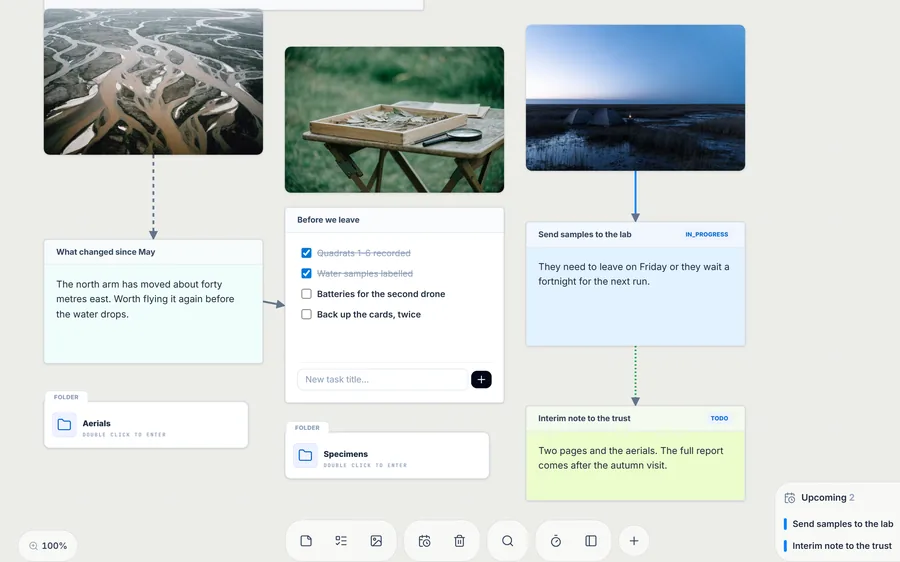Image resolution: width=900 pixels, height=562 pixels.
Task: Open Send samples to the lab in Upcoming
Action: (x=843, y=524)
